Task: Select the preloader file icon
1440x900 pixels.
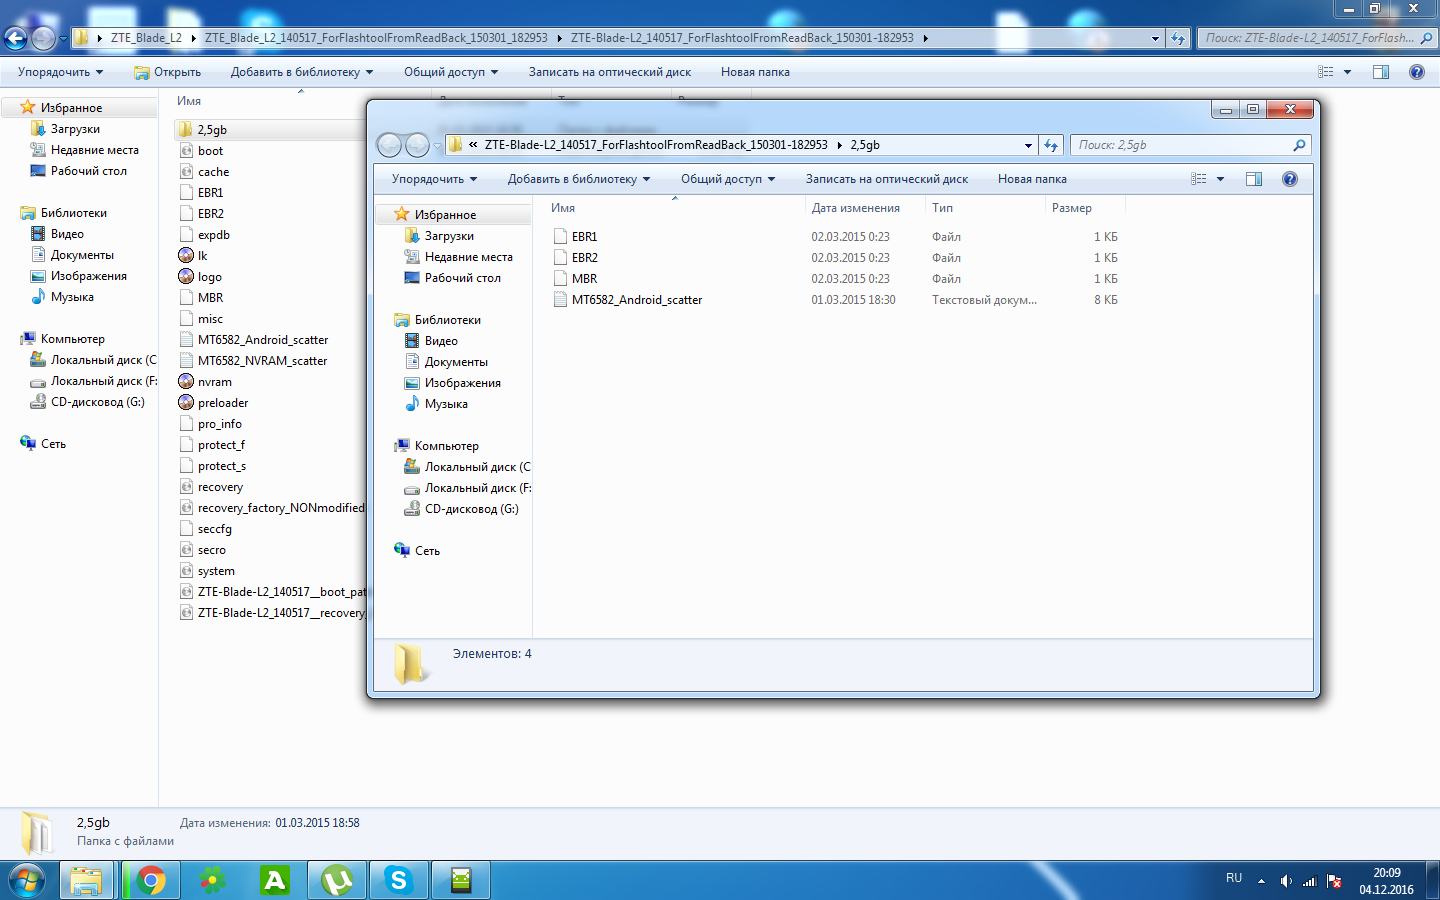Action: [186, 403]
